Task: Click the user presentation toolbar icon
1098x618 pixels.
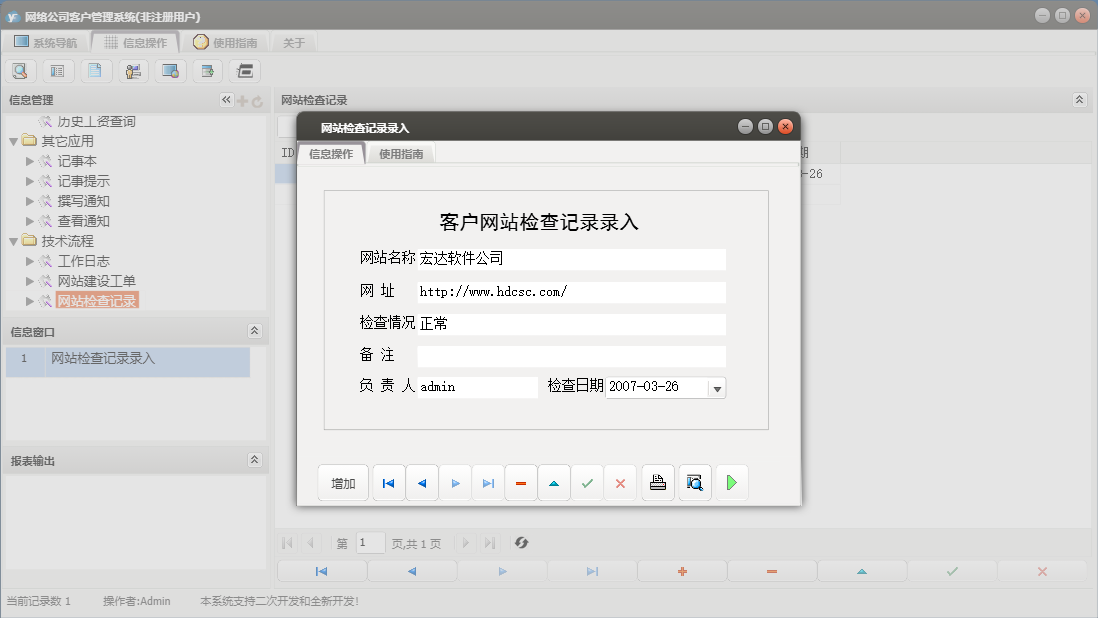Action: (131, 70)
